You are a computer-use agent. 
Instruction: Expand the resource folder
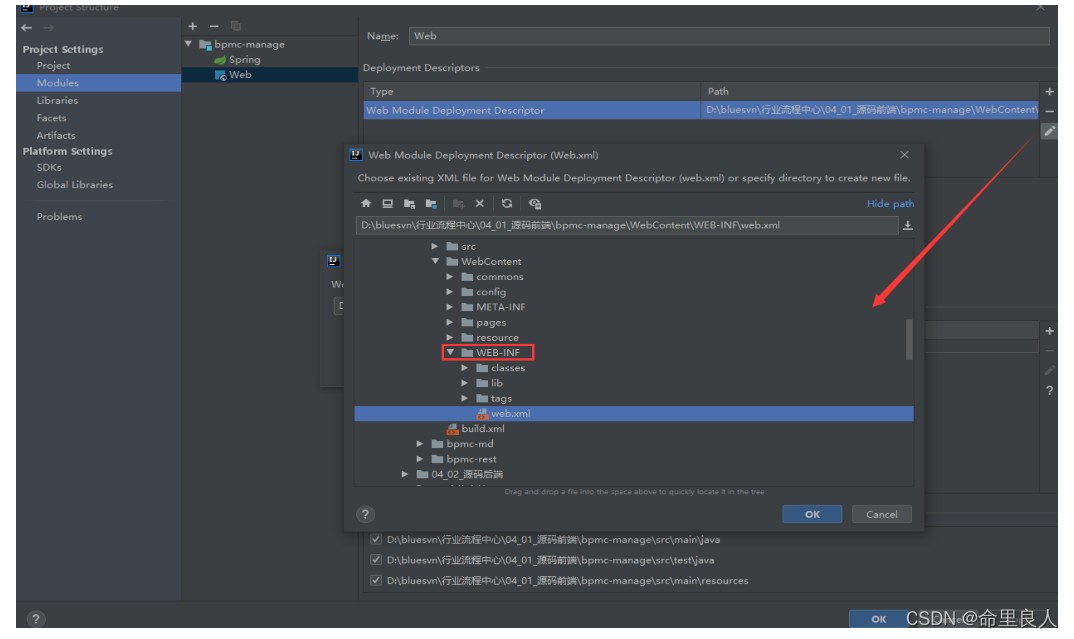click(x=449, y=337)
